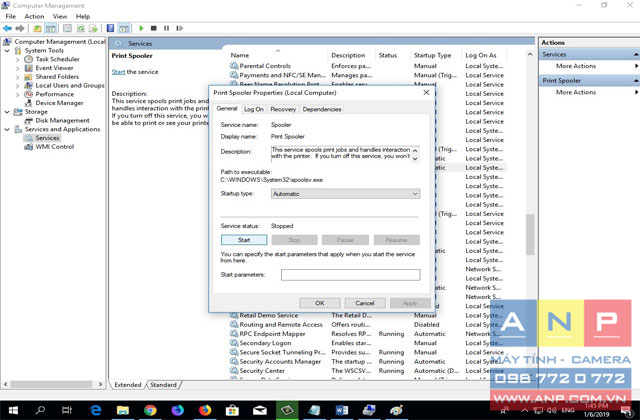Image resolution: width=640 pixels, height=420 pixels.
Task: Expand the Event Viewer node
Action: pos(18,68)
